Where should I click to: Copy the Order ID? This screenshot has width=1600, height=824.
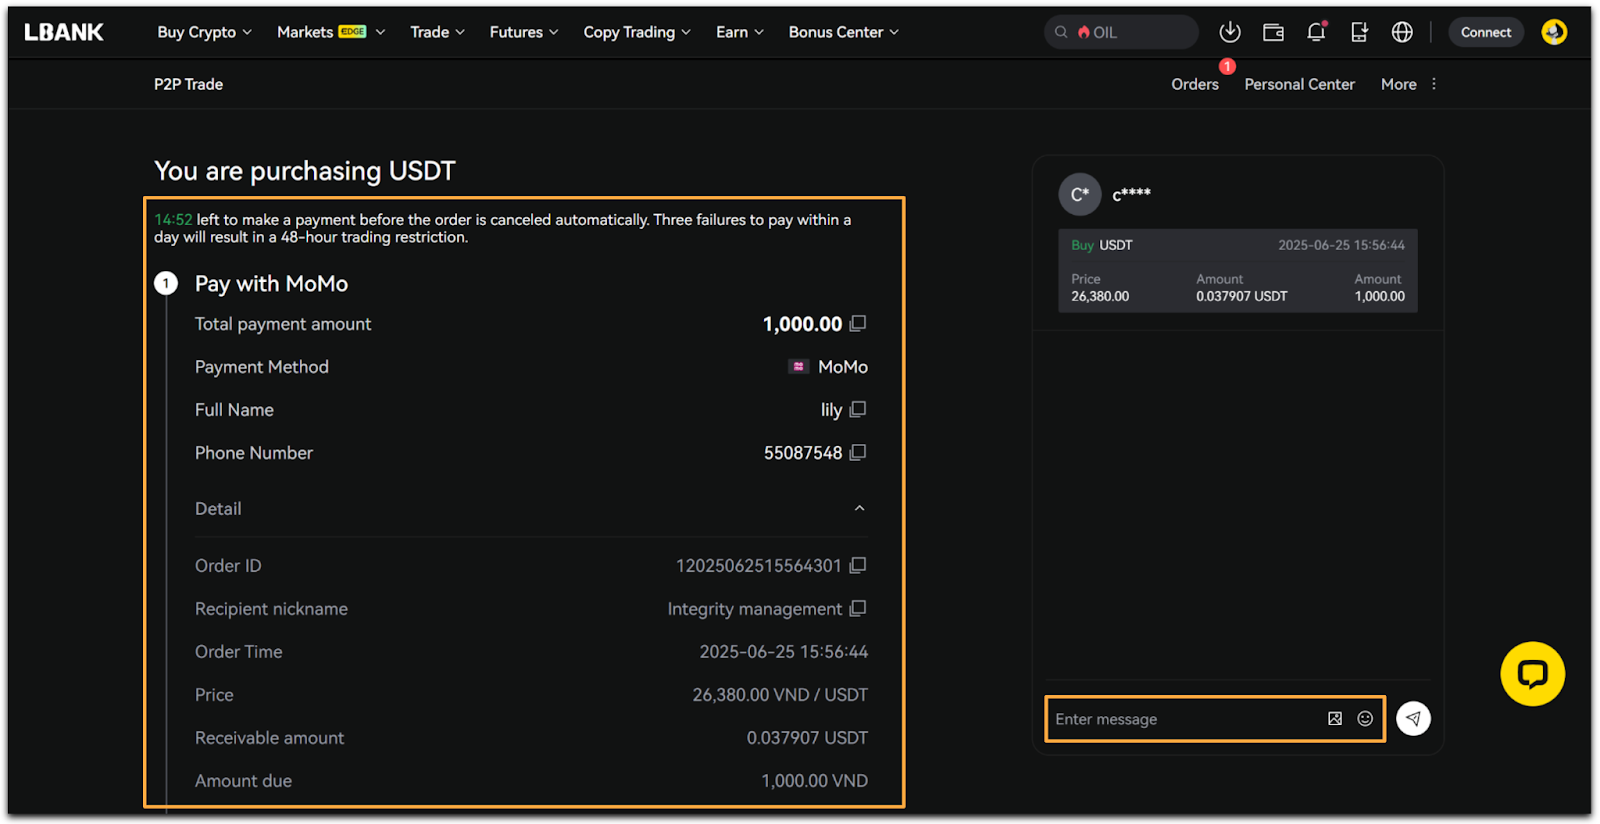pos(857,566)
